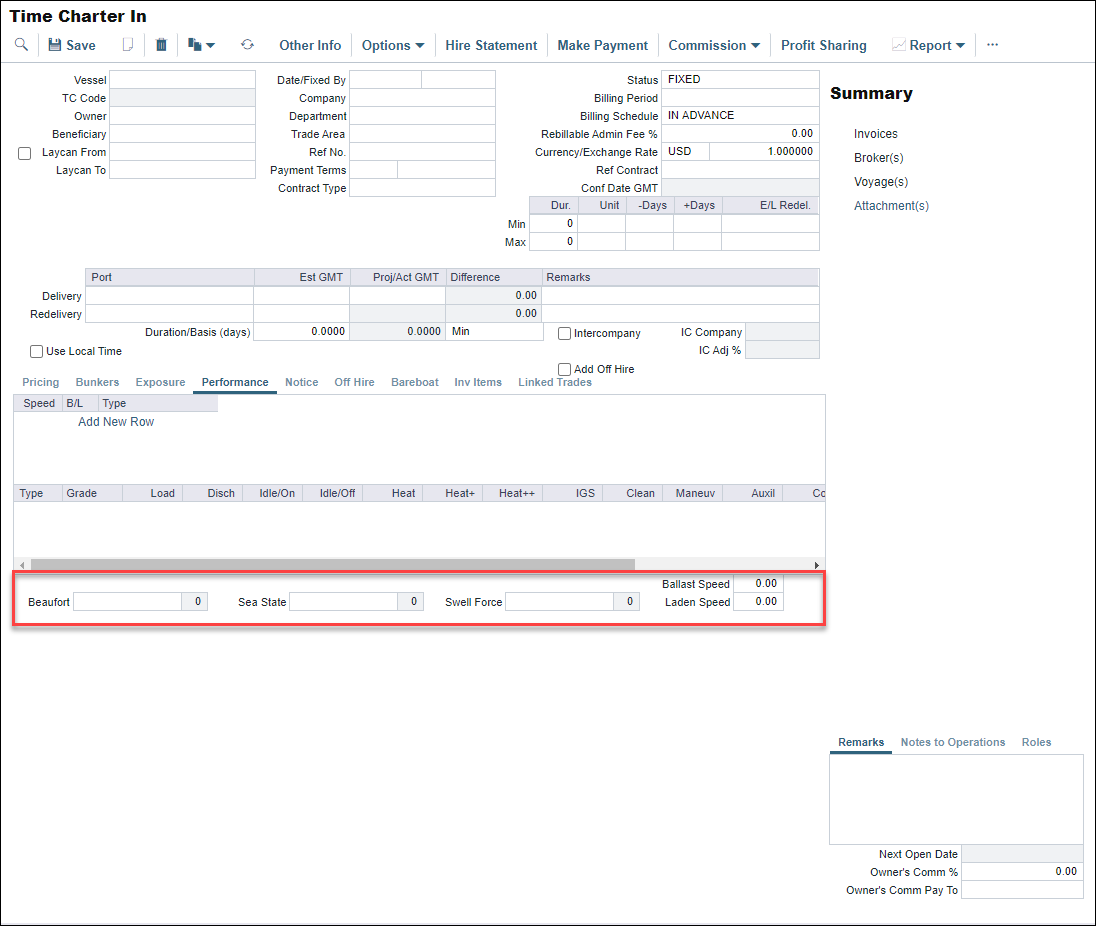This screenshot has width=1096, height=926.
Task: Click the arrow beside the copy icon
Action: point(211,46)
